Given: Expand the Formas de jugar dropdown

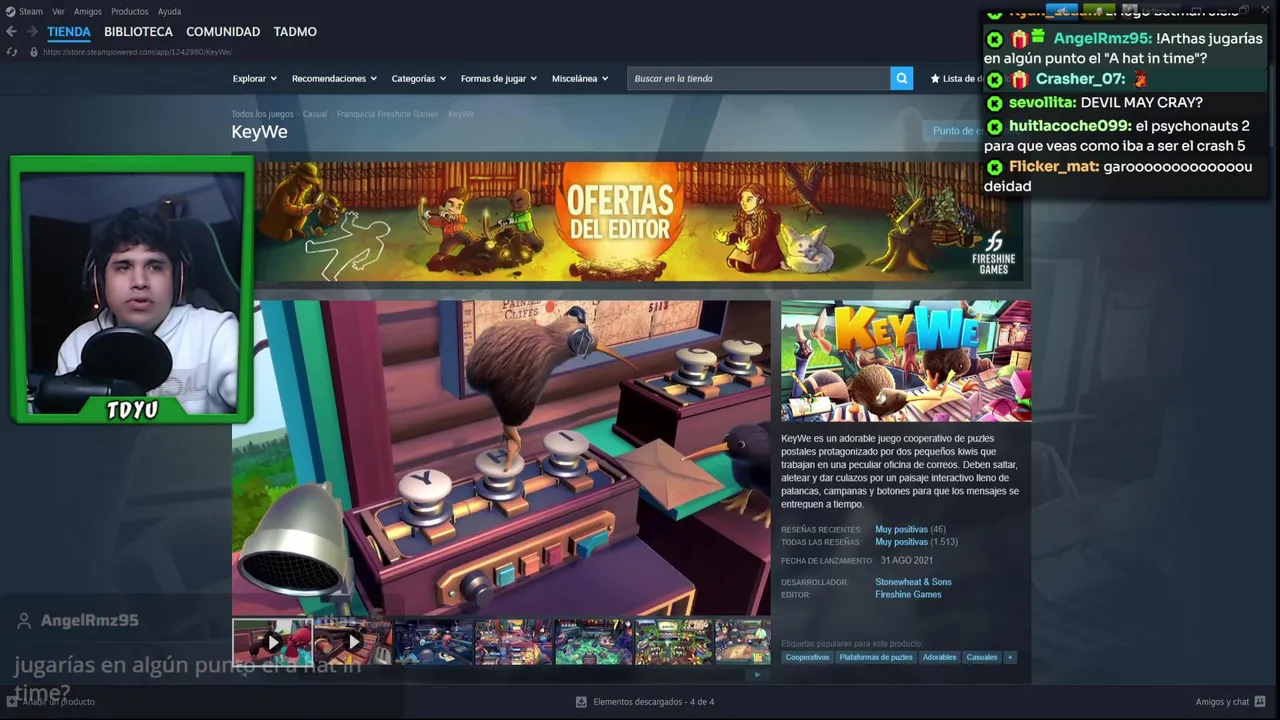Looking at the screenshot, I should [498, 78].
